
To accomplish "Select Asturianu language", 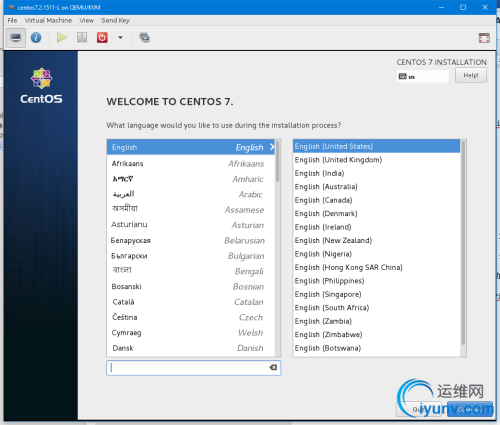I will (x=191, y=225).
